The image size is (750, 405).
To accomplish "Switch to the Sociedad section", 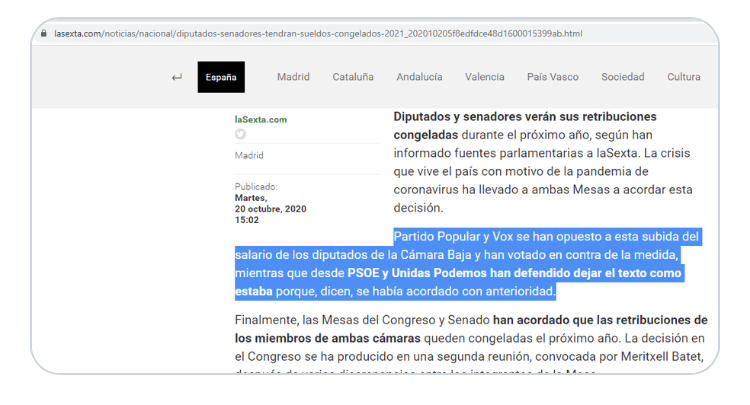I will tap(622, 77).
